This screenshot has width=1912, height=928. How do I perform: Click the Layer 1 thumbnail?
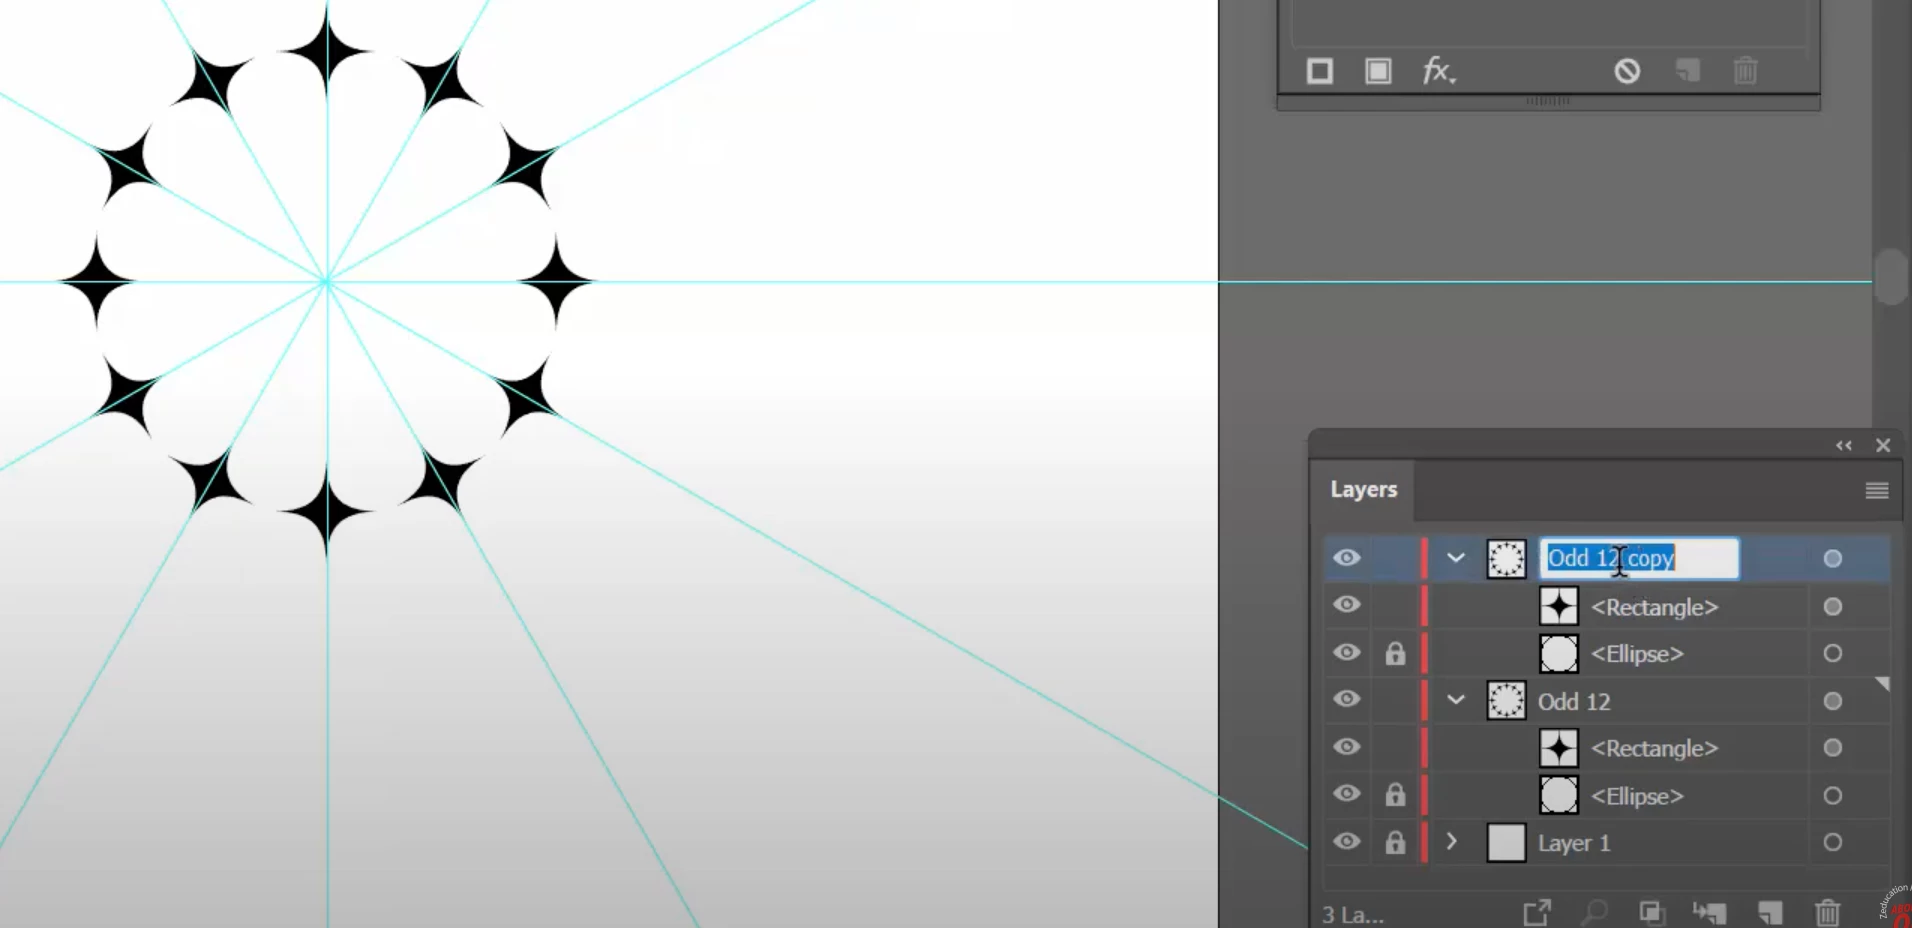coord(1506,842)
